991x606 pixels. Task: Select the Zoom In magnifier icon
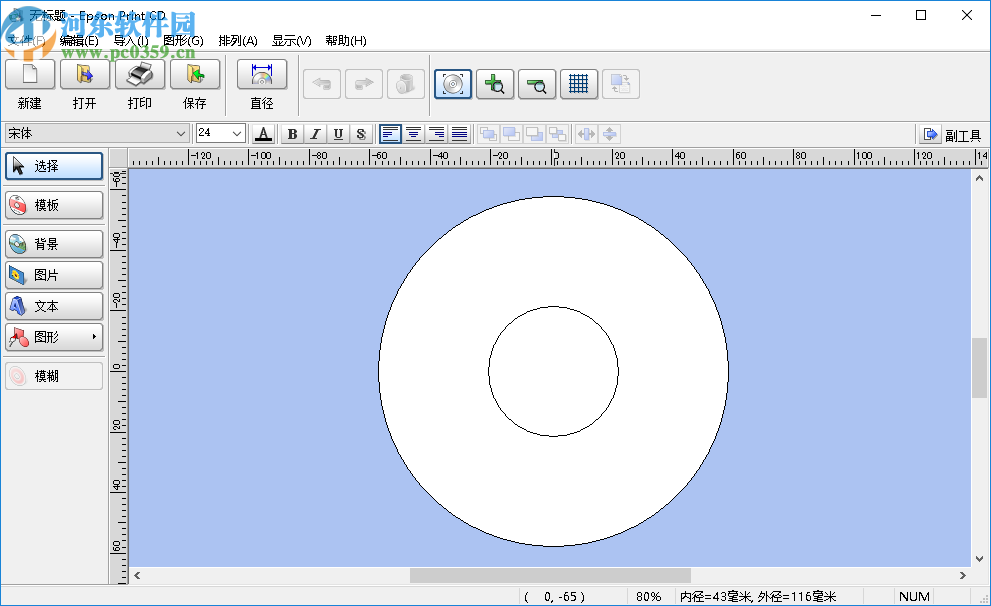(495, 84)
